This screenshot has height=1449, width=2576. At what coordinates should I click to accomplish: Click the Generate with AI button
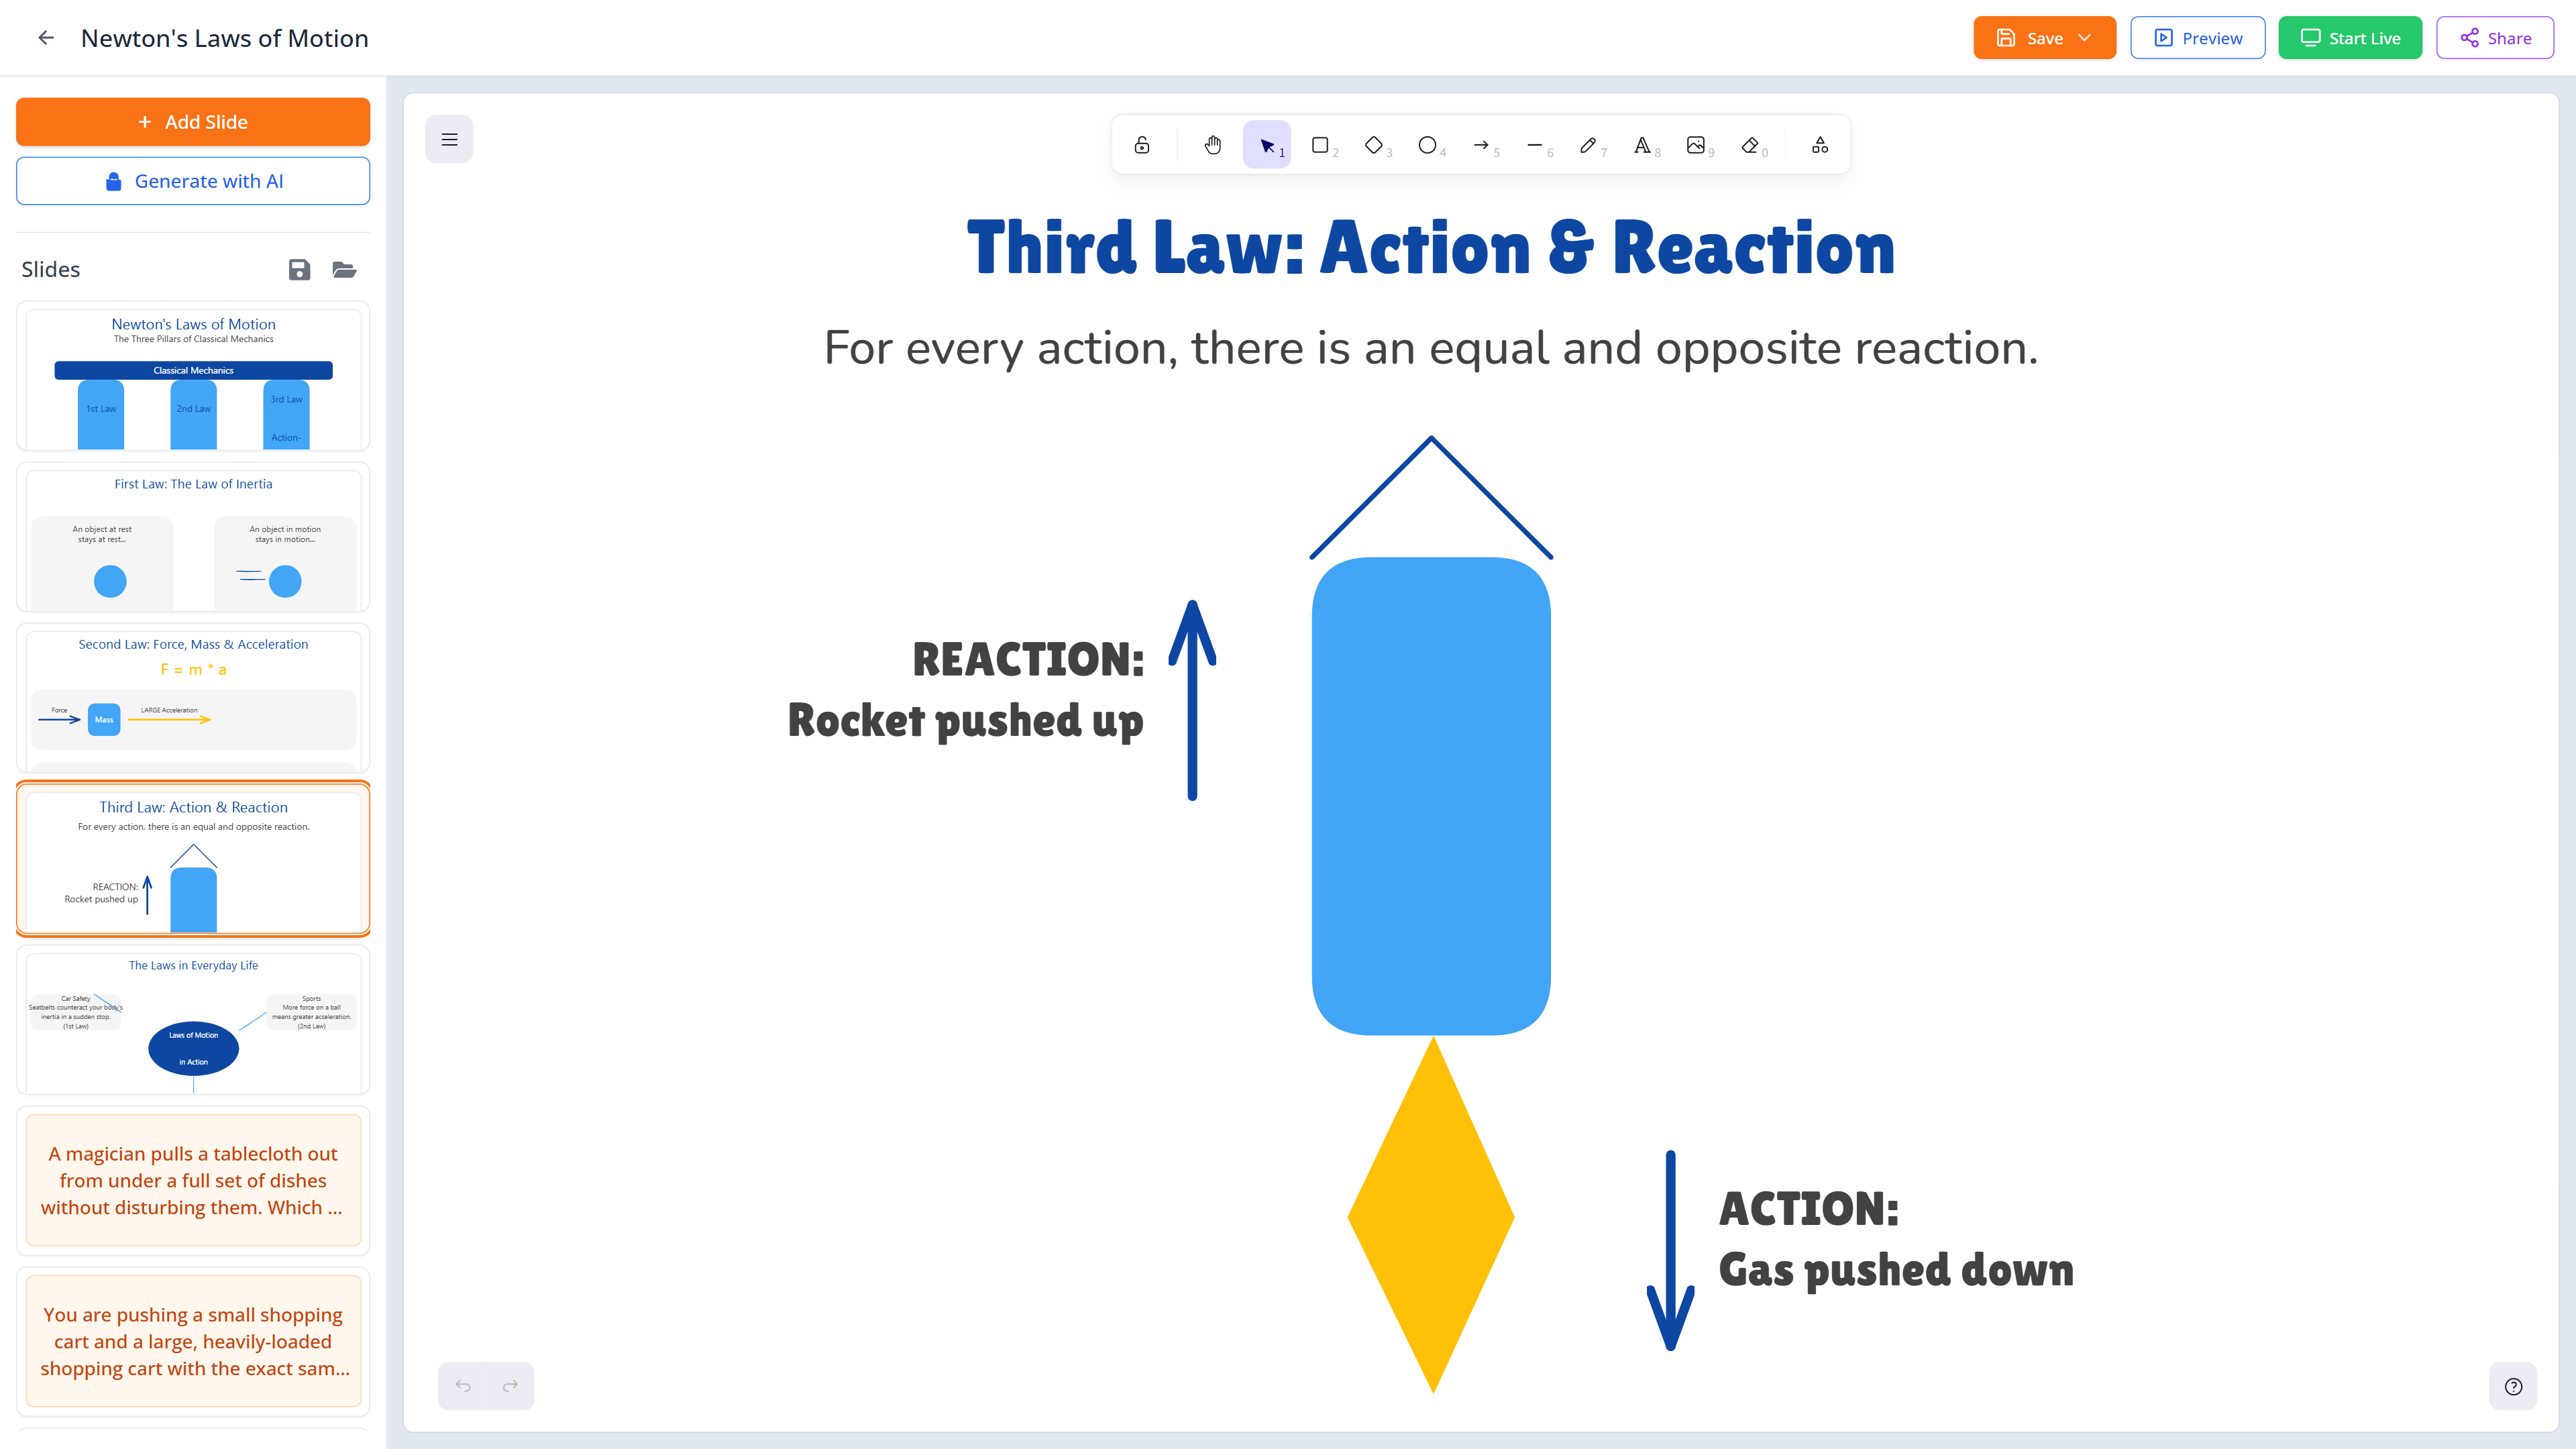click(x=192, y=181)
